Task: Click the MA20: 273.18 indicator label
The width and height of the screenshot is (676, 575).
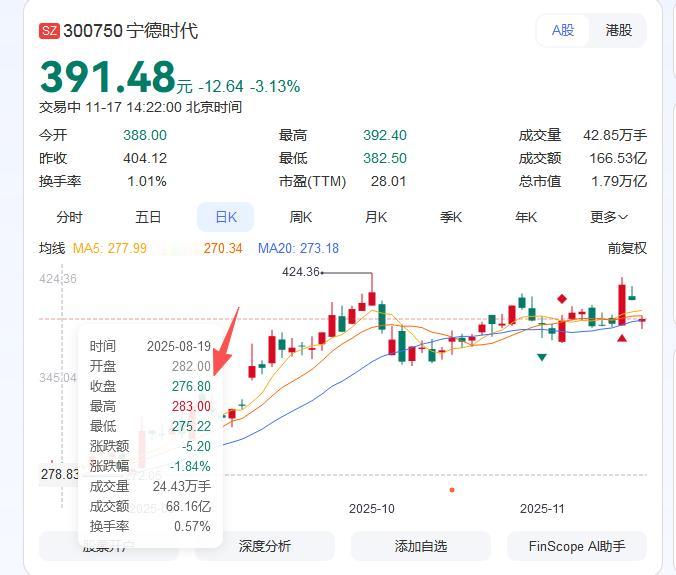Action: [x=298, y=248]
